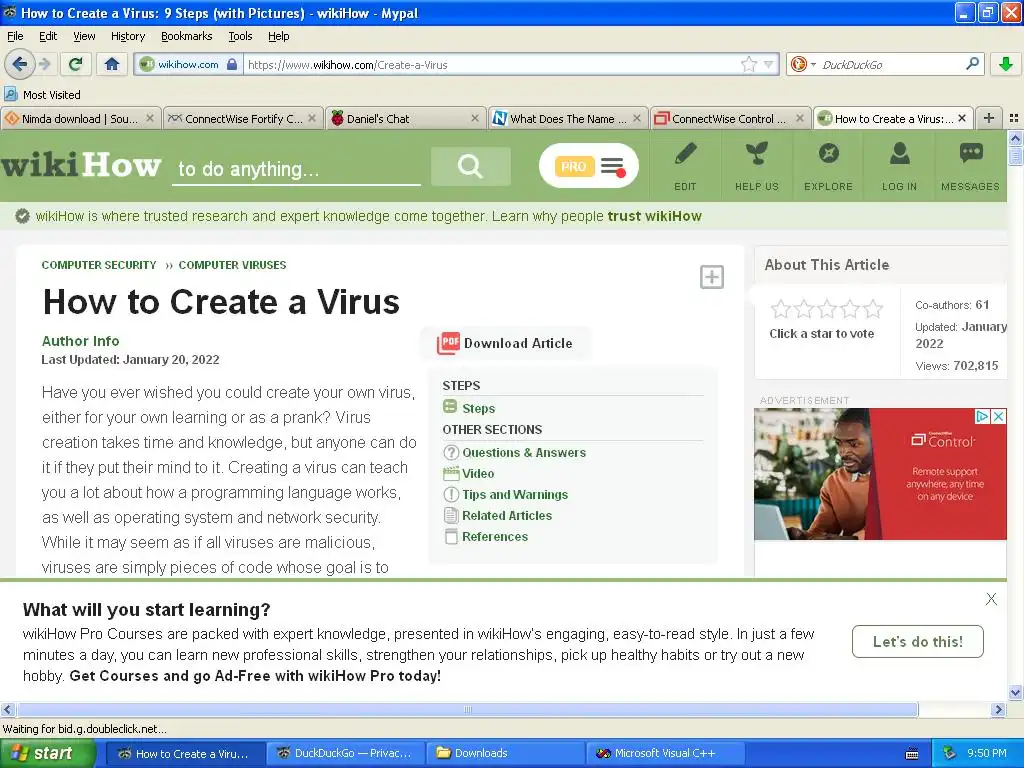Jump to Video section
The height and width of the screenshot is (768, 1024).
click(478, 473)
